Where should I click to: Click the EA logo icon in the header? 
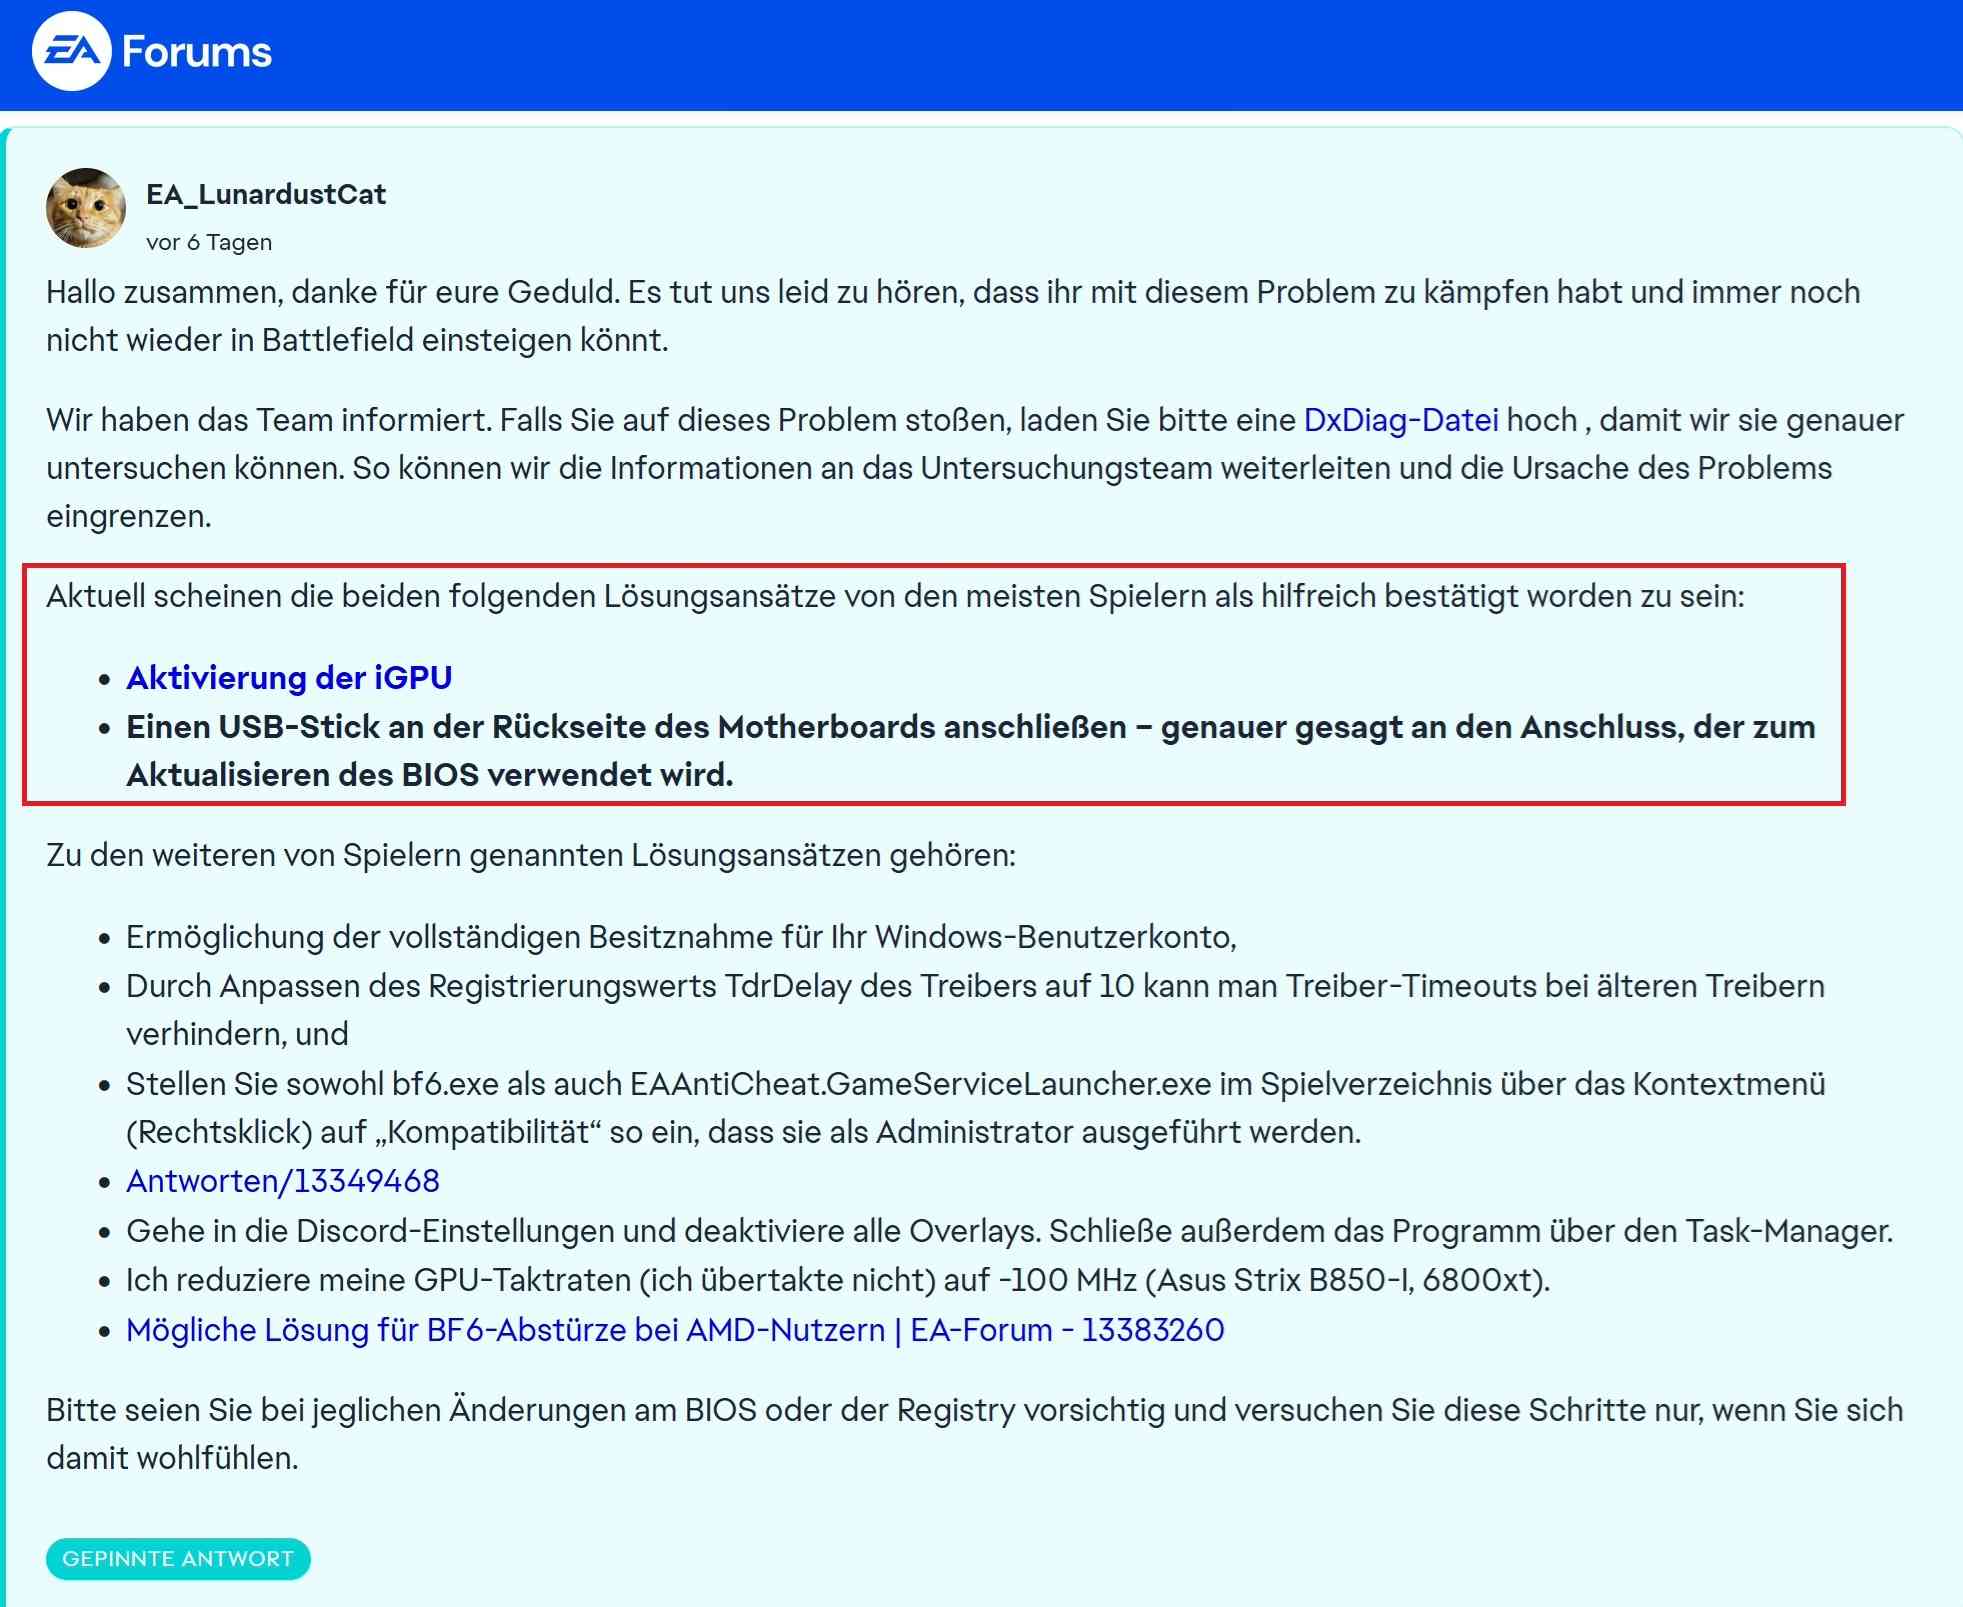point(71,51)
